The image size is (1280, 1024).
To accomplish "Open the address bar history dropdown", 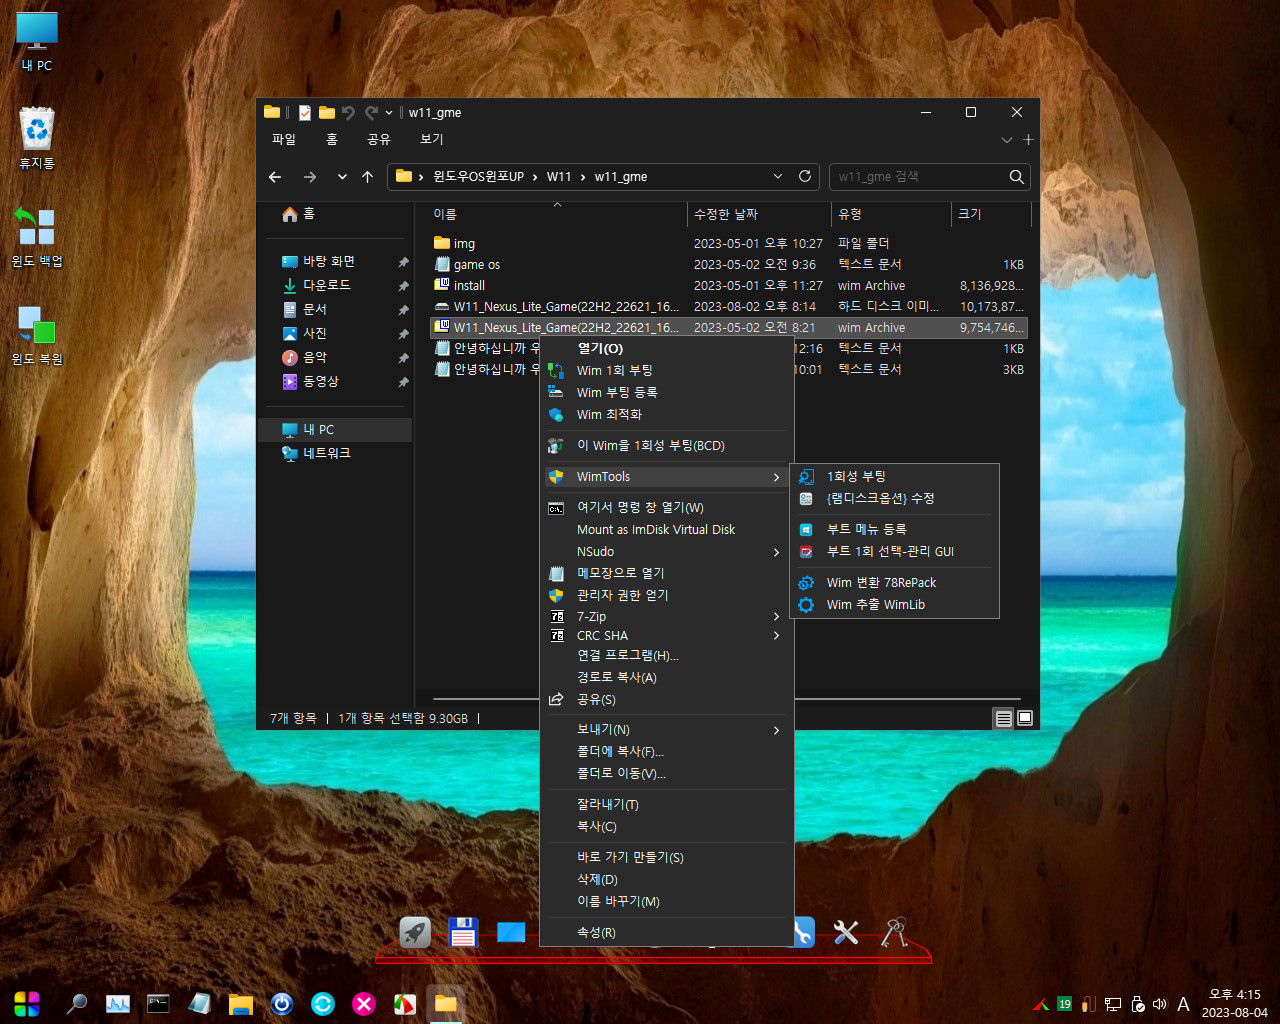I will [x=778, y=176].
